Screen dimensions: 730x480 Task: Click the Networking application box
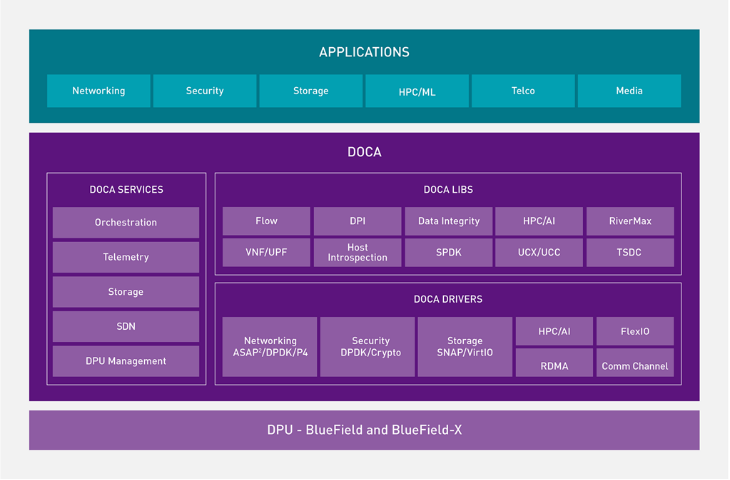tap(98, 91)
